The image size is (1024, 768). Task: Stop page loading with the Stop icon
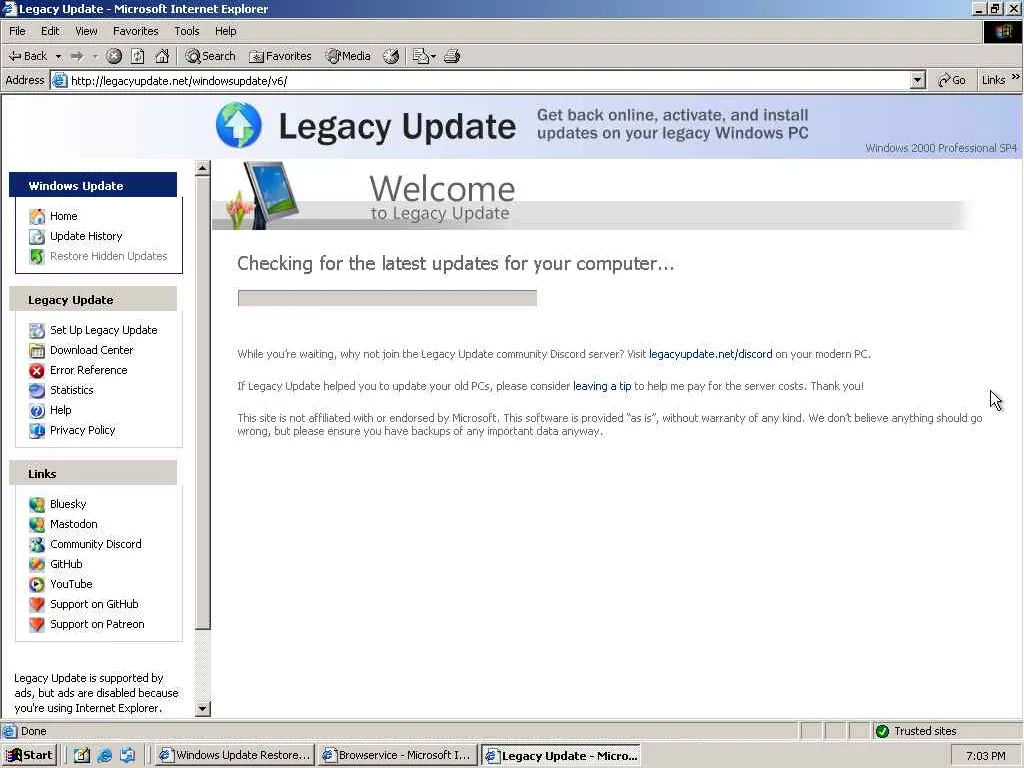pos(114,56)
